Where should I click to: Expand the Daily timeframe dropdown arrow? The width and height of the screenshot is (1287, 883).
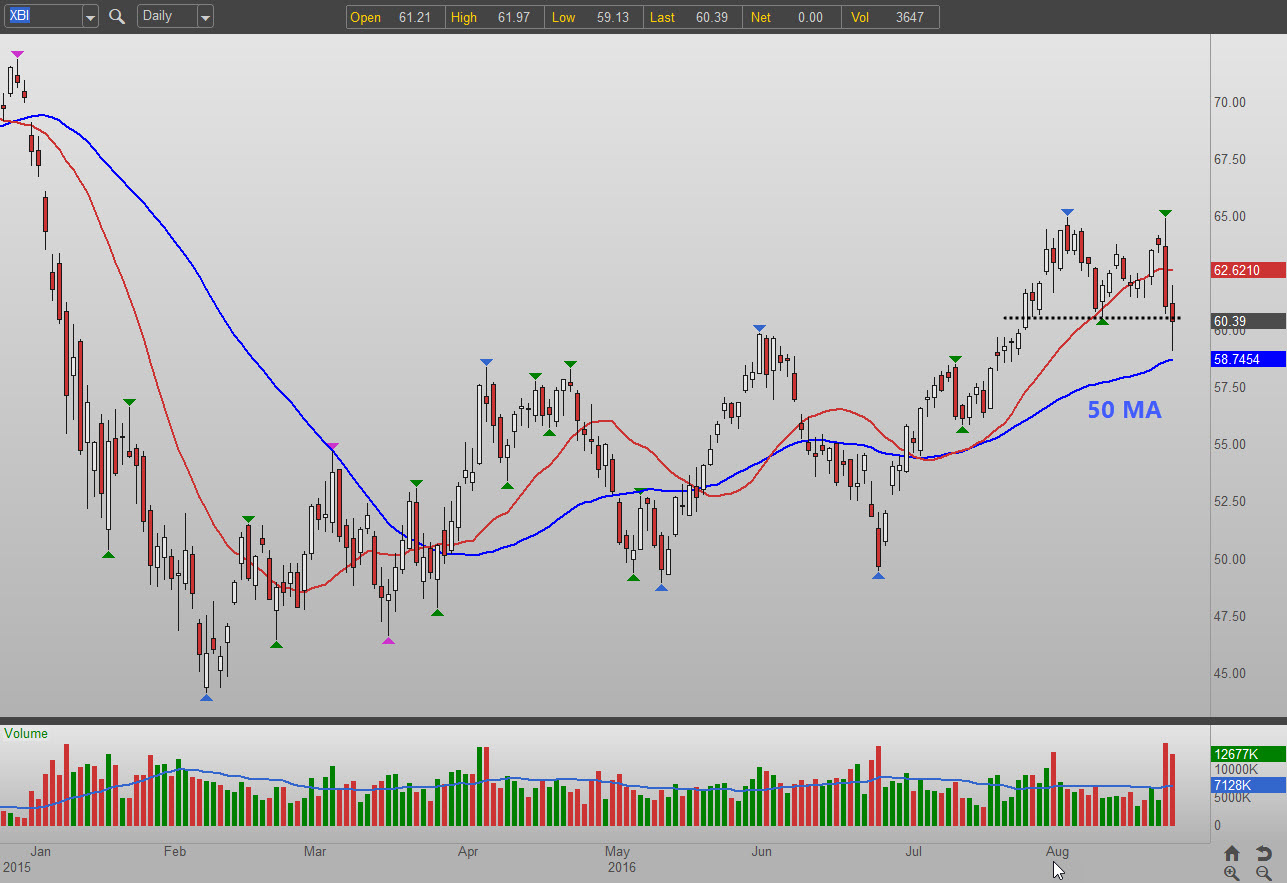[204, 17]
